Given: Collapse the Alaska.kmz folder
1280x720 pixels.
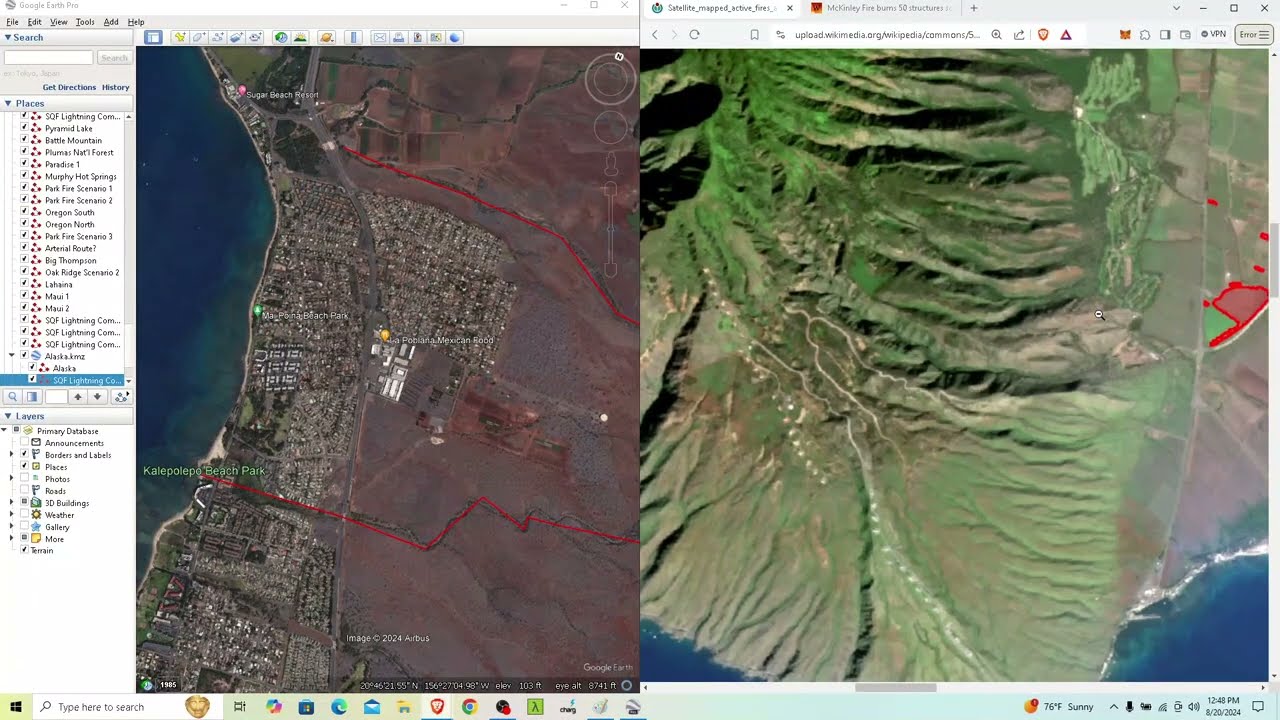Looking at the screenshot, I should [x=12, y=356].
